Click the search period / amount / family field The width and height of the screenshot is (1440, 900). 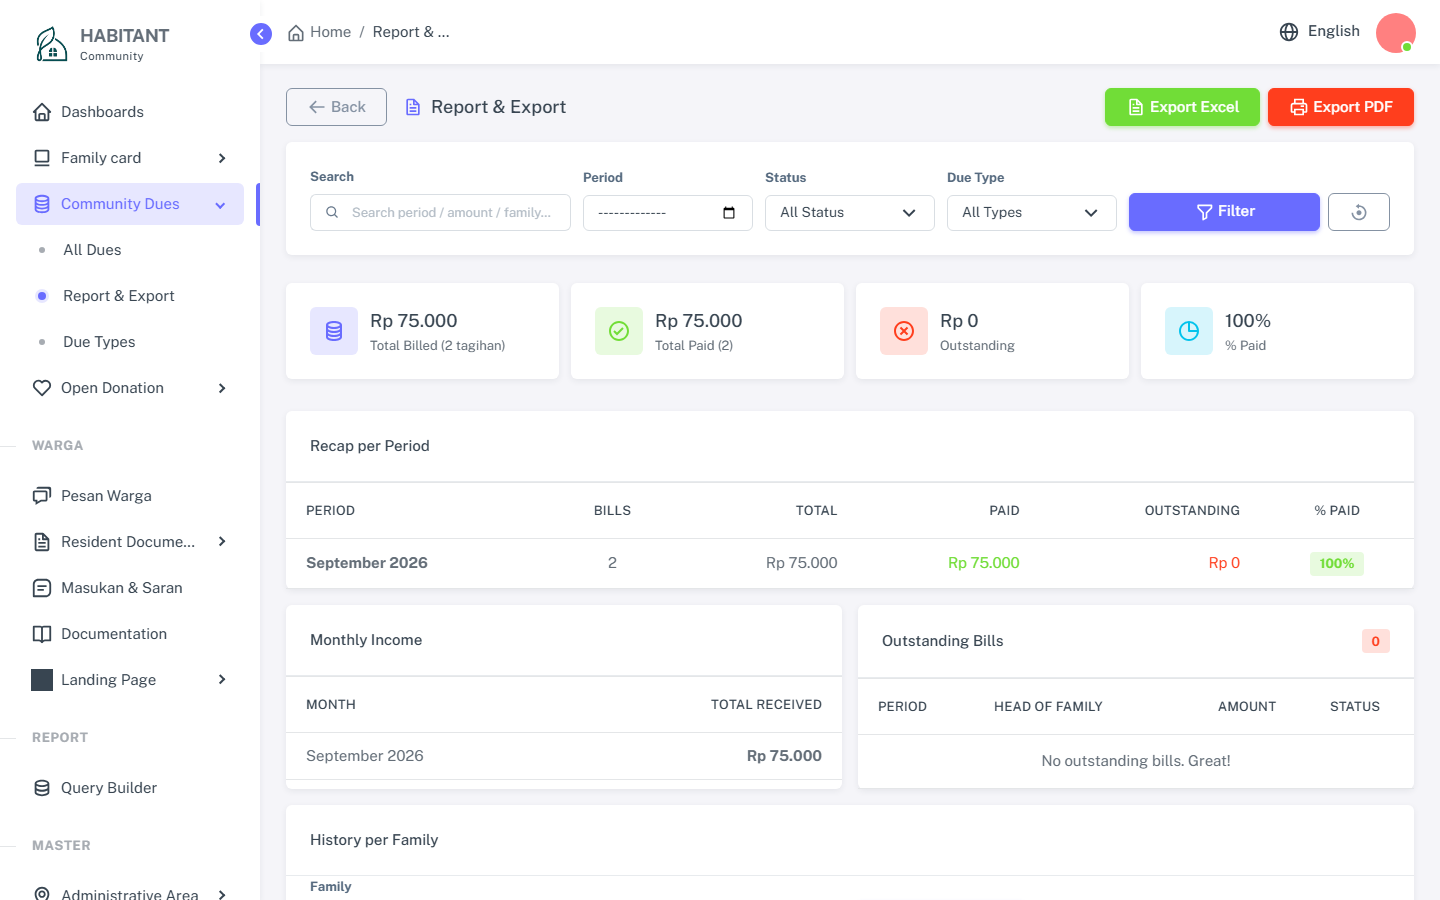[440, 213]
